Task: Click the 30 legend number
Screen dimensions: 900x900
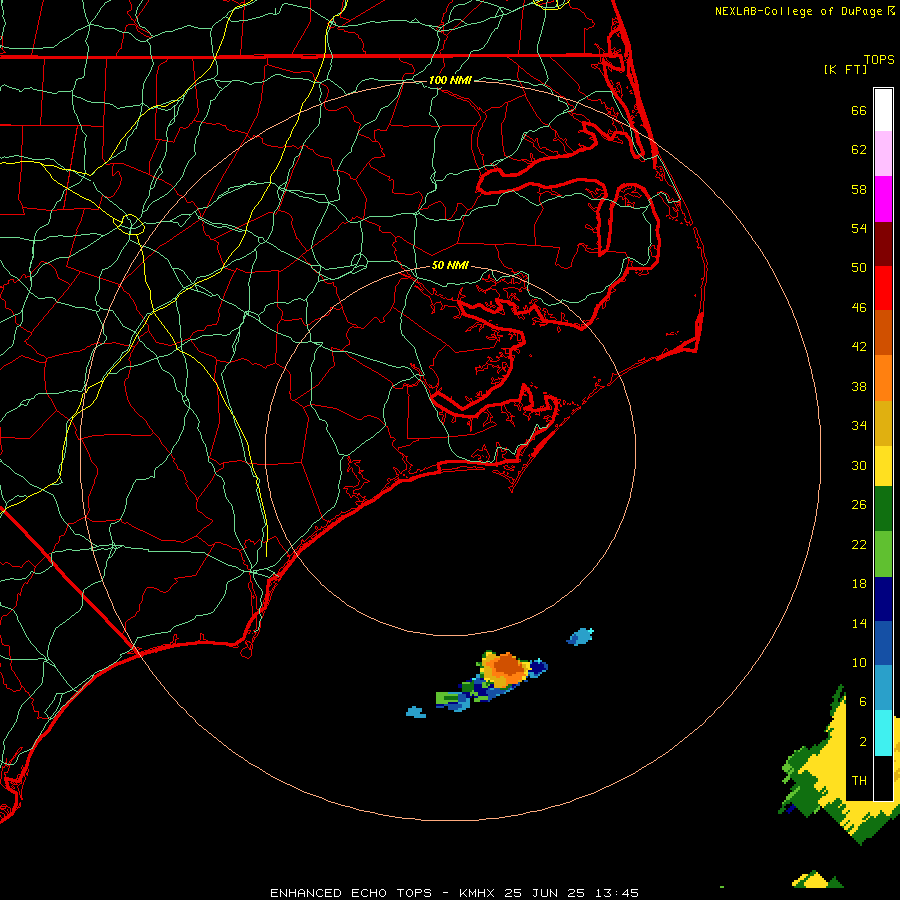Action: point(859,465)
